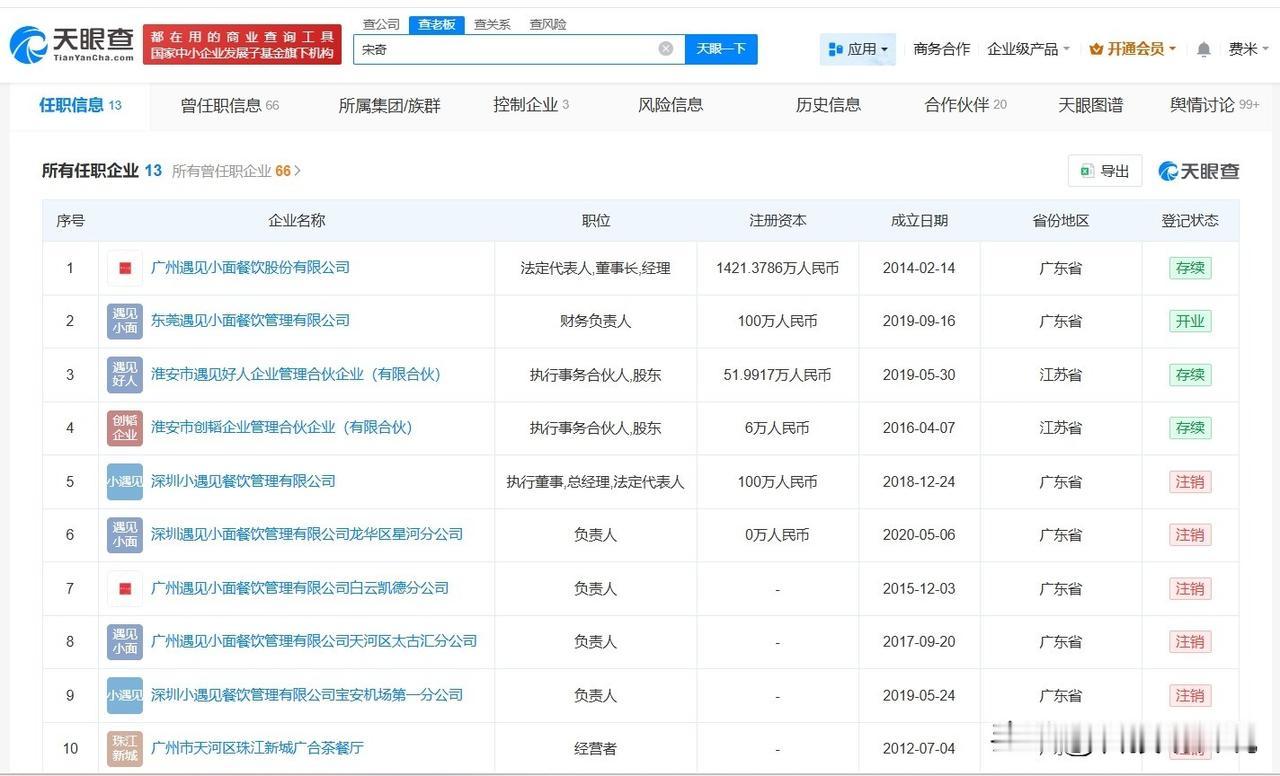Screen dimensions: 1280x776
Task: Click the 导出 export button
Action: (1105, 171)
